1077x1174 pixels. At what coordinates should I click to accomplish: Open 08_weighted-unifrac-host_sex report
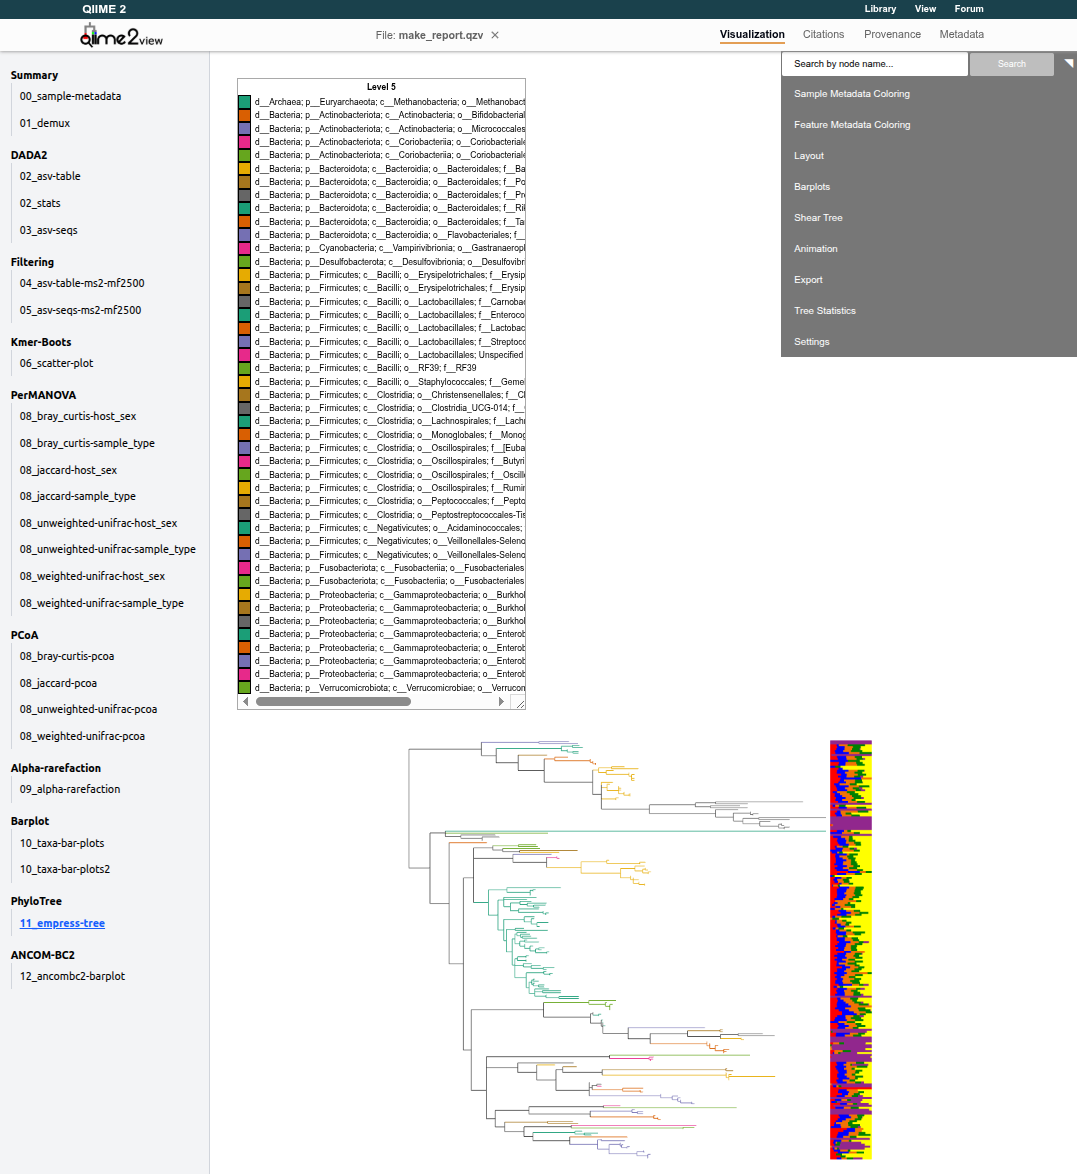click(92, 577)
